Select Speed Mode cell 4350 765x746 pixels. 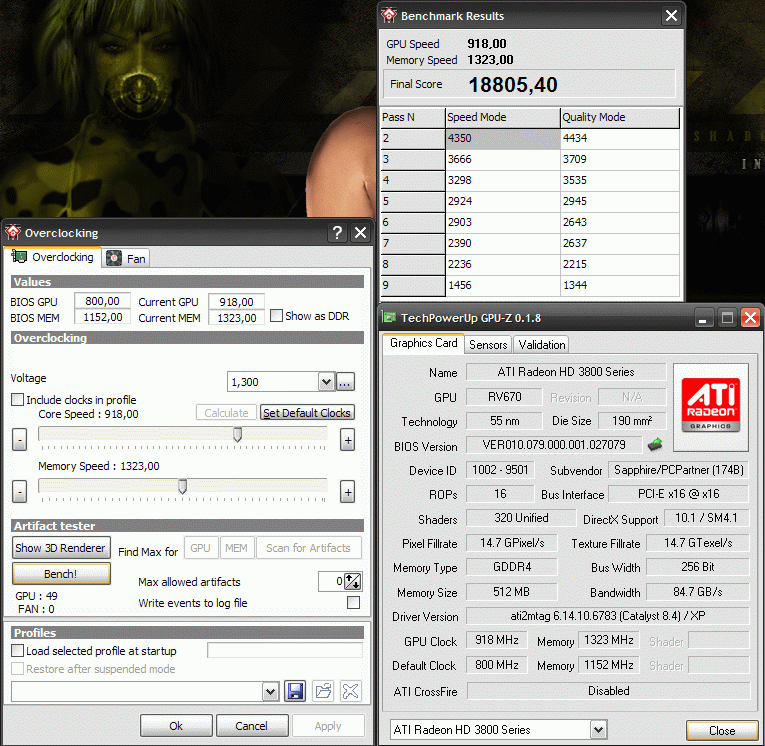click(x=503, y=138)
